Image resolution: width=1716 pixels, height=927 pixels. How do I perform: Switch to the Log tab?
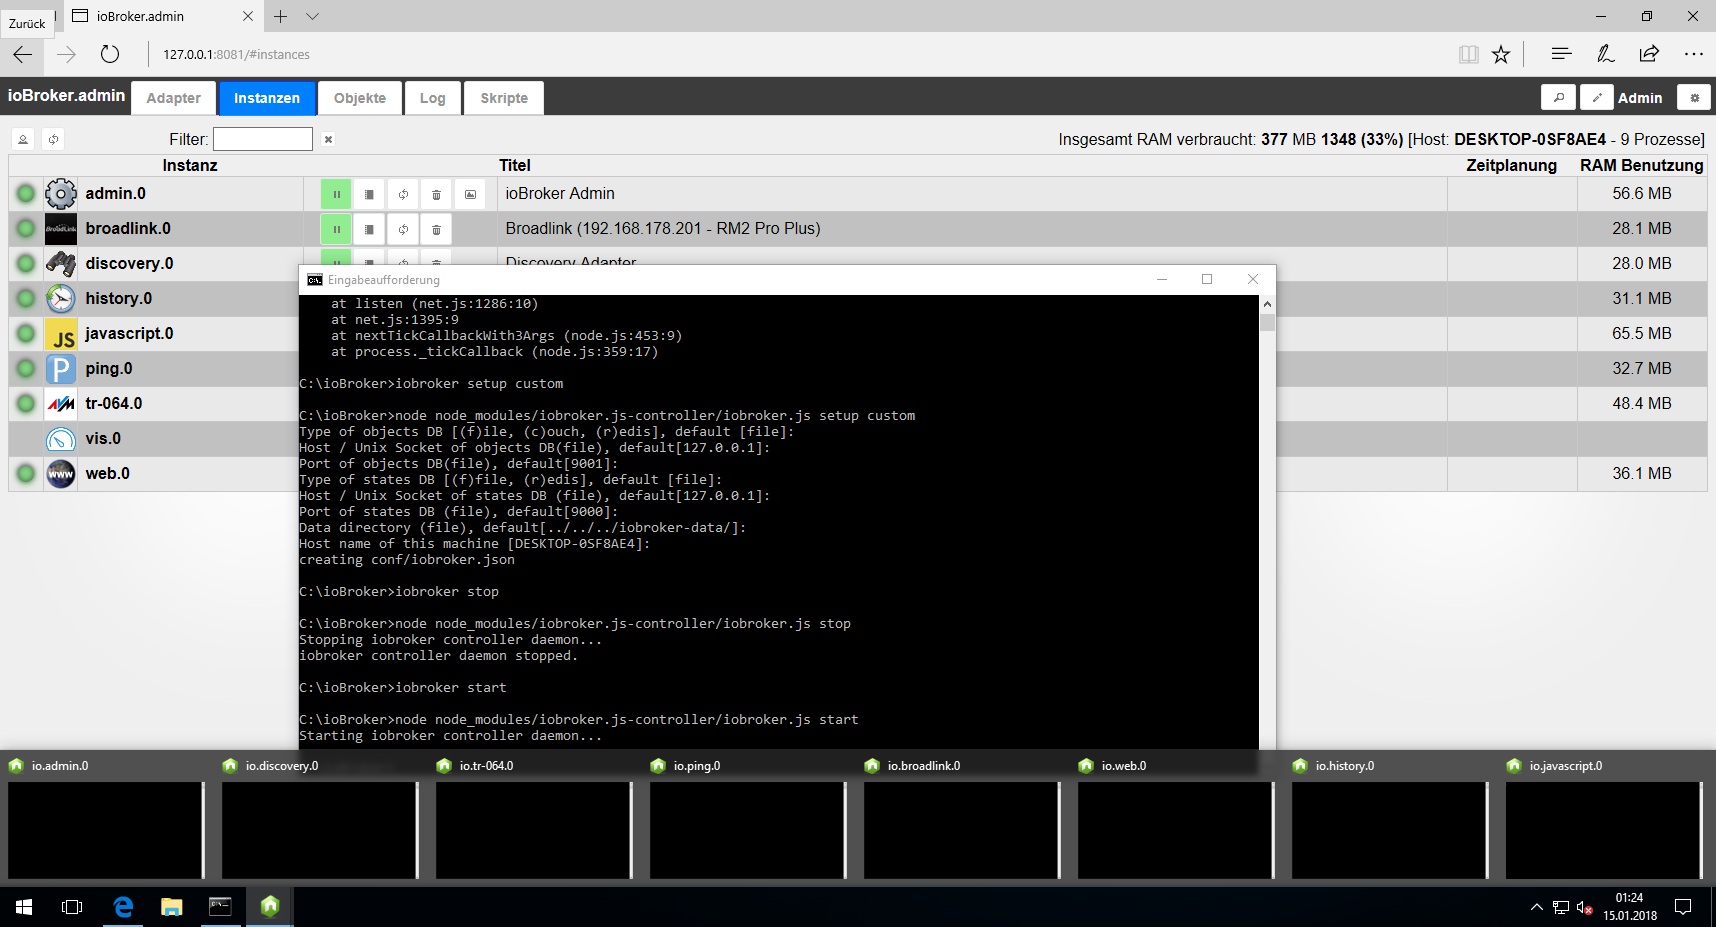pos(433,98)
